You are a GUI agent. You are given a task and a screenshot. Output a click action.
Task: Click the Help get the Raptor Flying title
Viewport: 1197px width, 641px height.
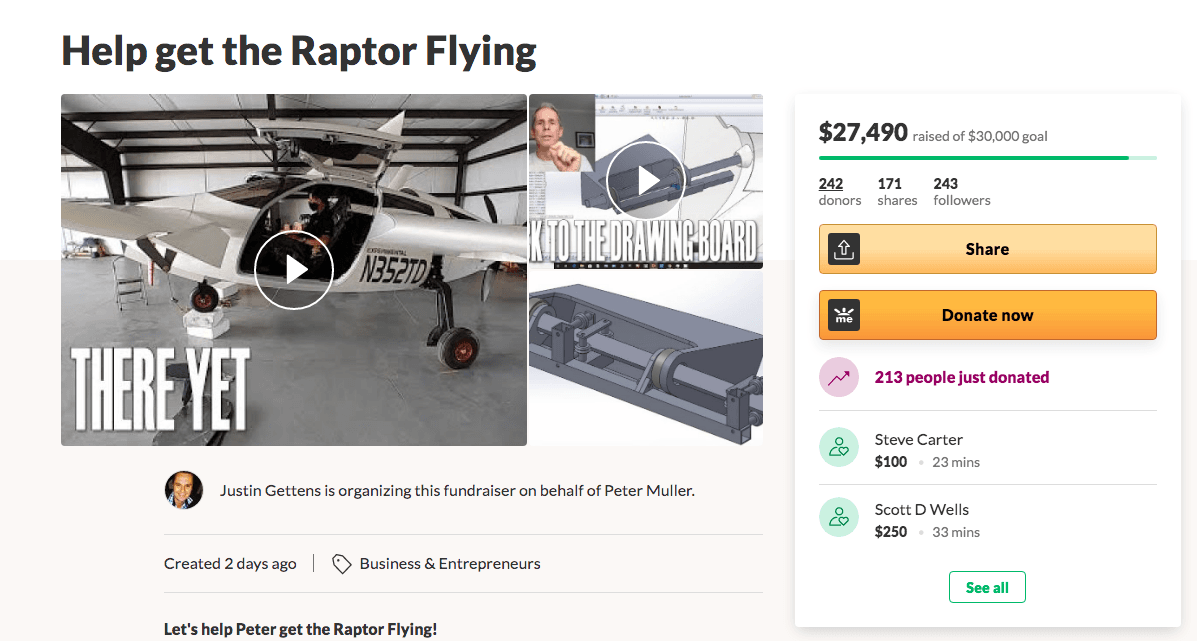(299, 50)
